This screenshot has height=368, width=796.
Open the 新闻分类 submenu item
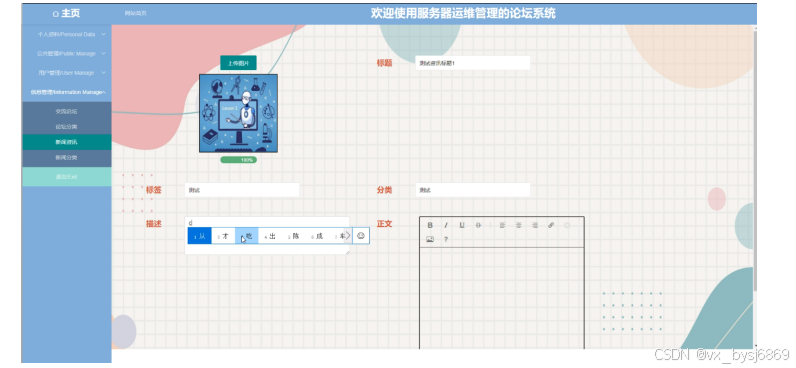pyautogui.click(x=67, y=158)
